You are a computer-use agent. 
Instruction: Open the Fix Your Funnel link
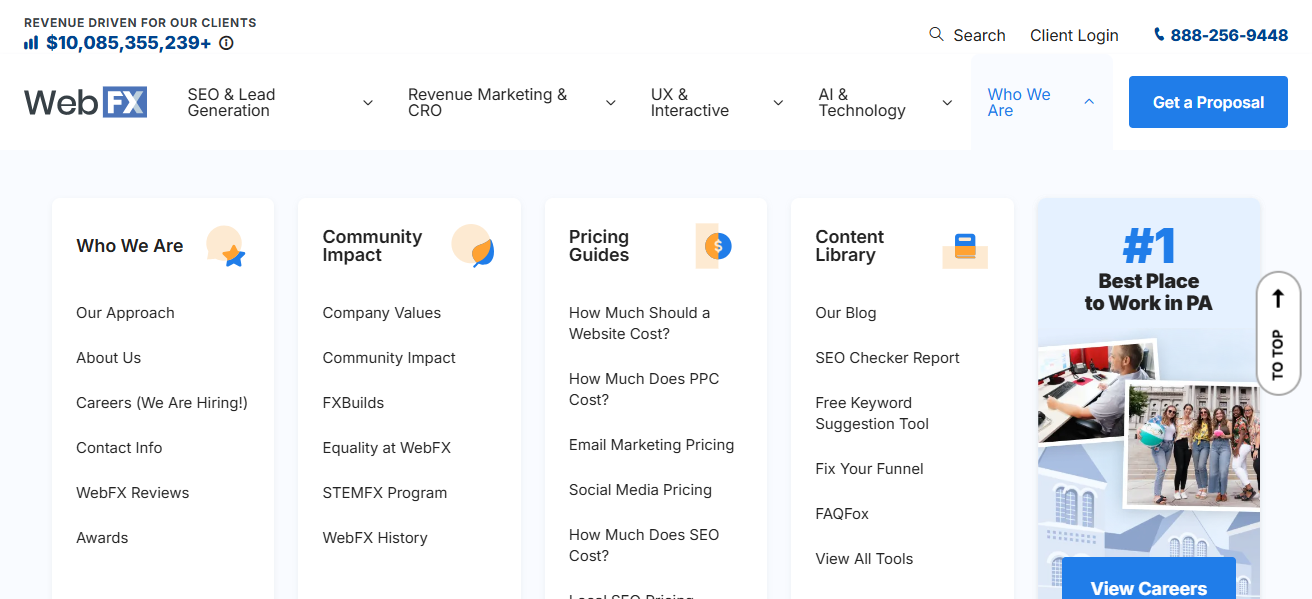click(870, 469)
